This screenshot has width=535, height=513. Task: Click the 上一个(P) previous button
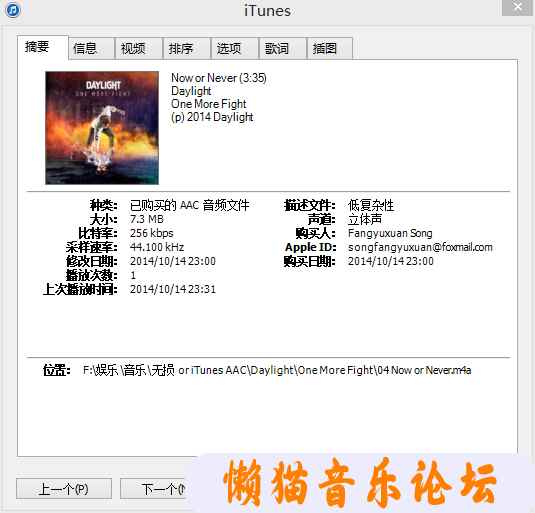(x=64, y=488)
